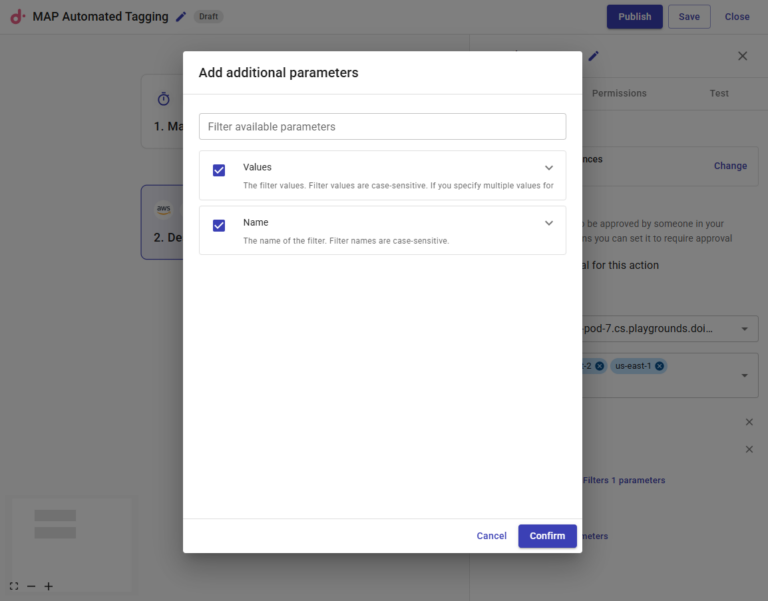768x601 pixels.
Task: Expand the Values parameter chevron
Action: coord(548,168)
